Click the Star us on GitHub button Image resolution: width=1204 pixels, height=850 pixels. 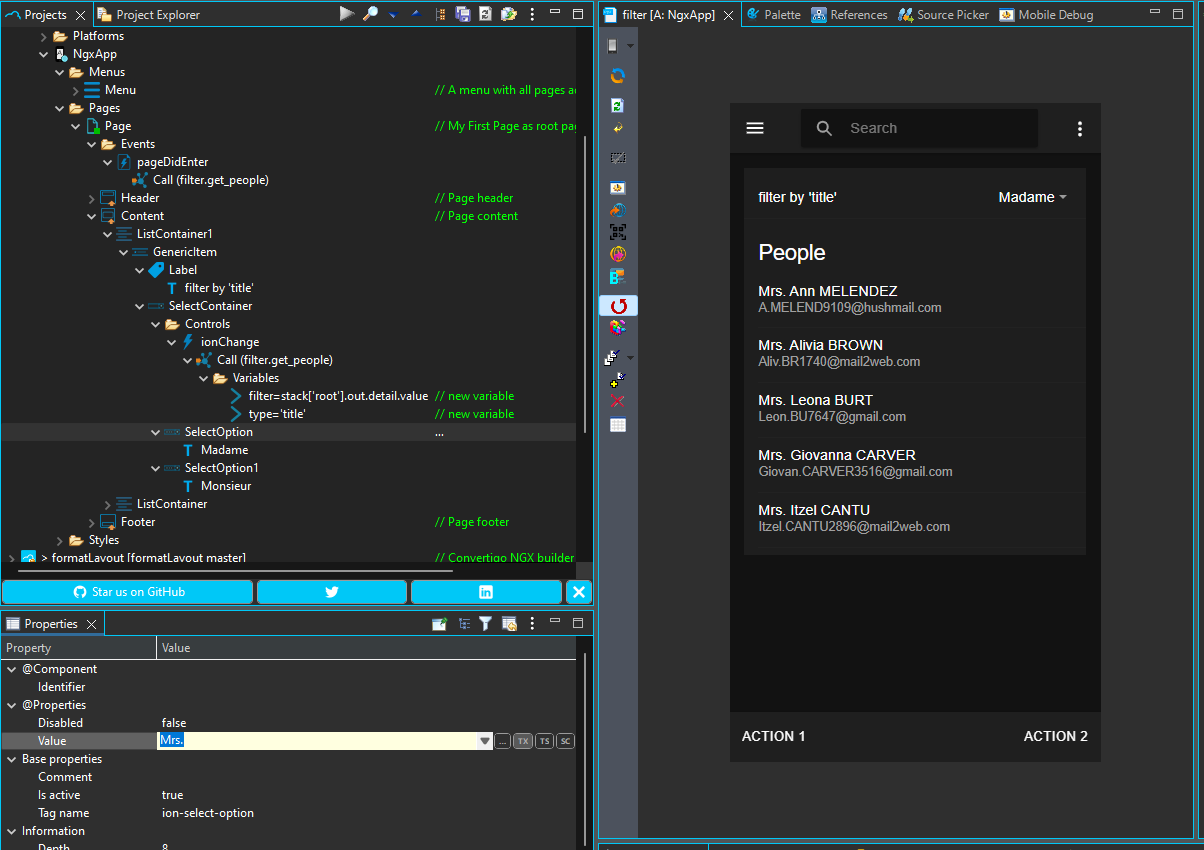128,592
